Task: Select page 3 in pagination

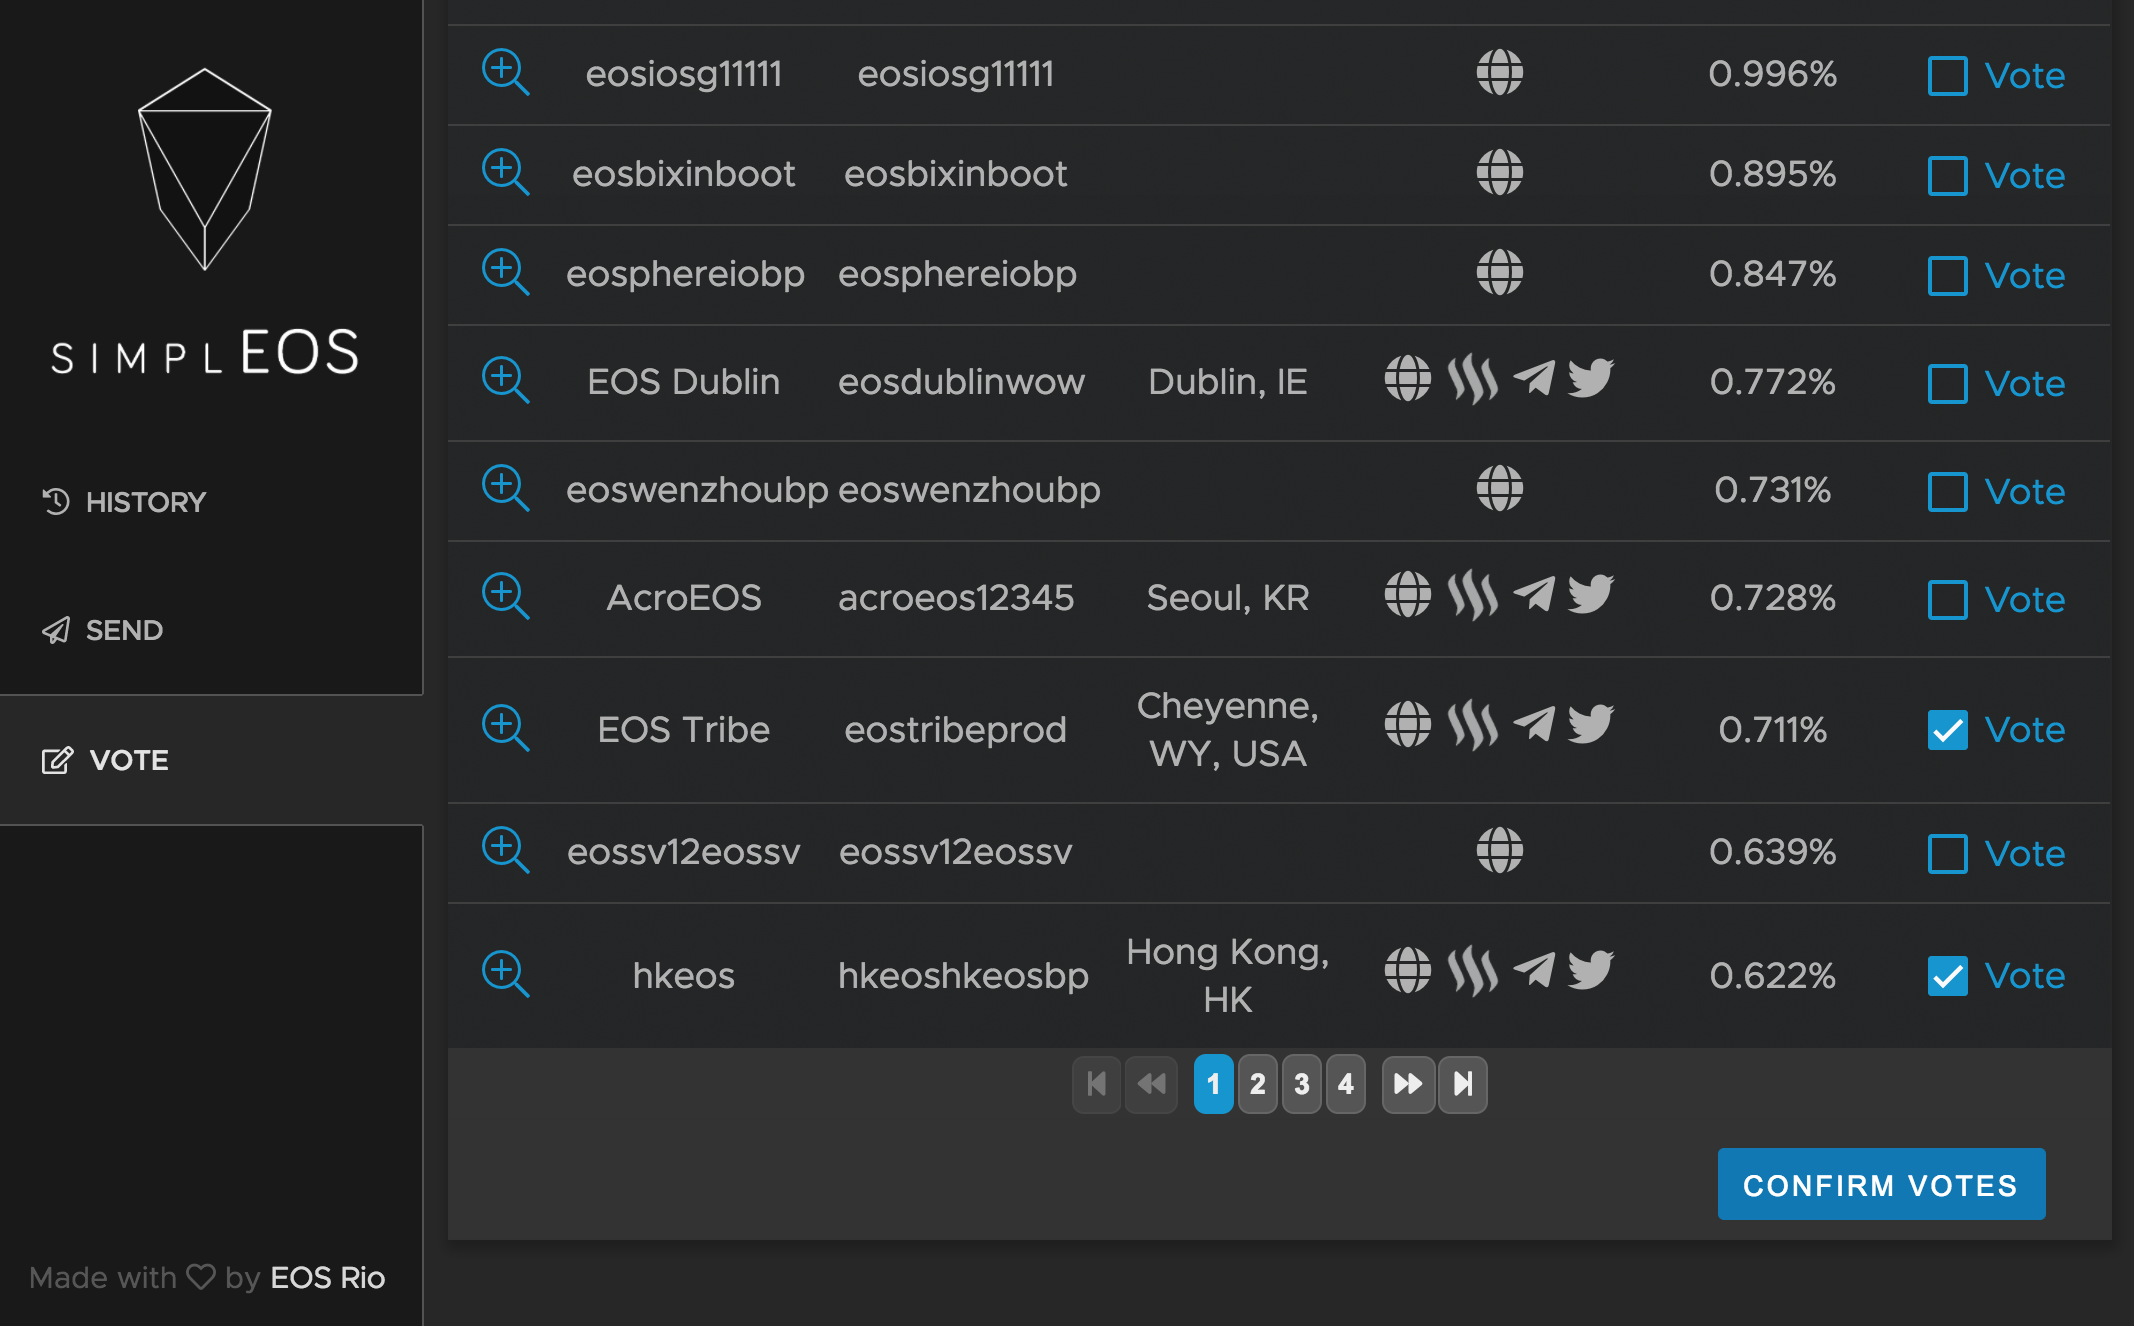Action: point(1301,1084)
